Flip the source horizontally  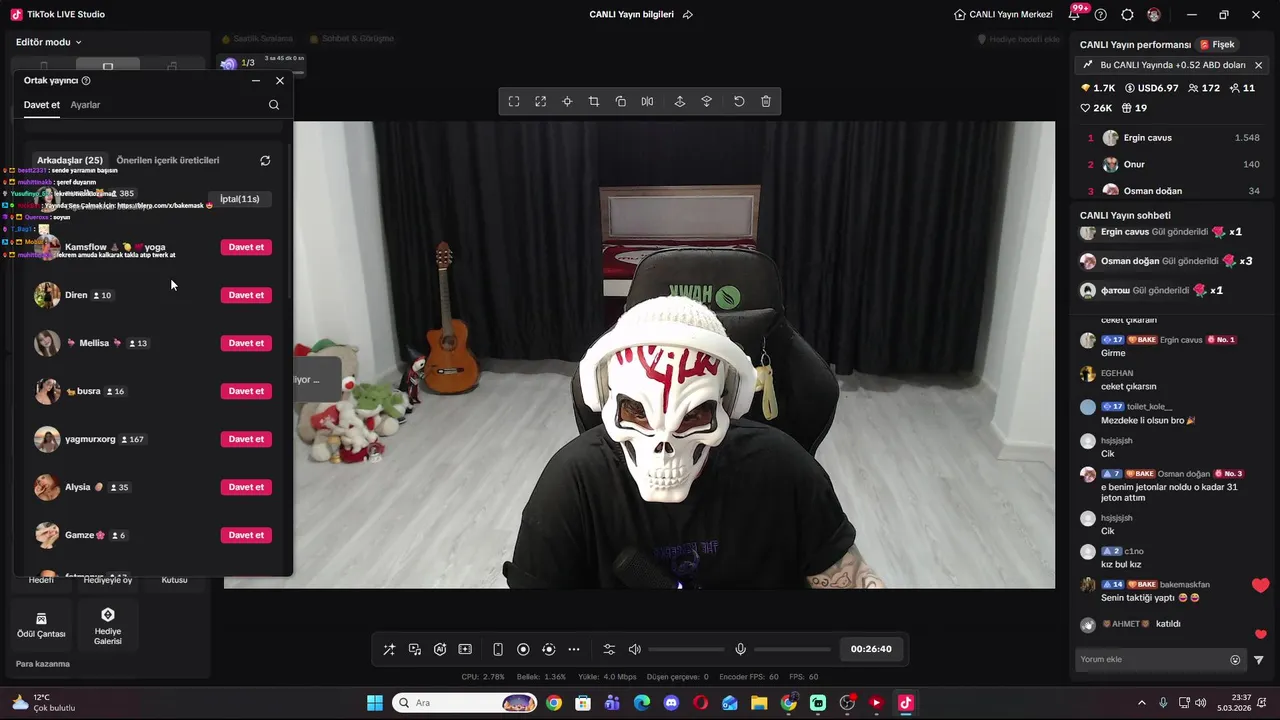click(x=647, y=101)
